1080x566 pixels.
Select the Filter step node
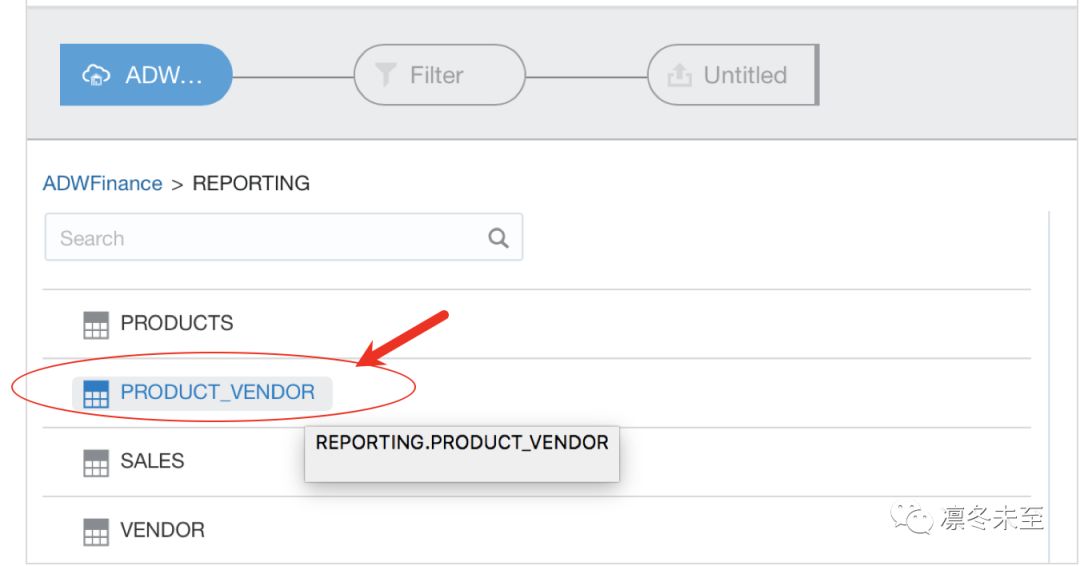(x=439, y=75)
